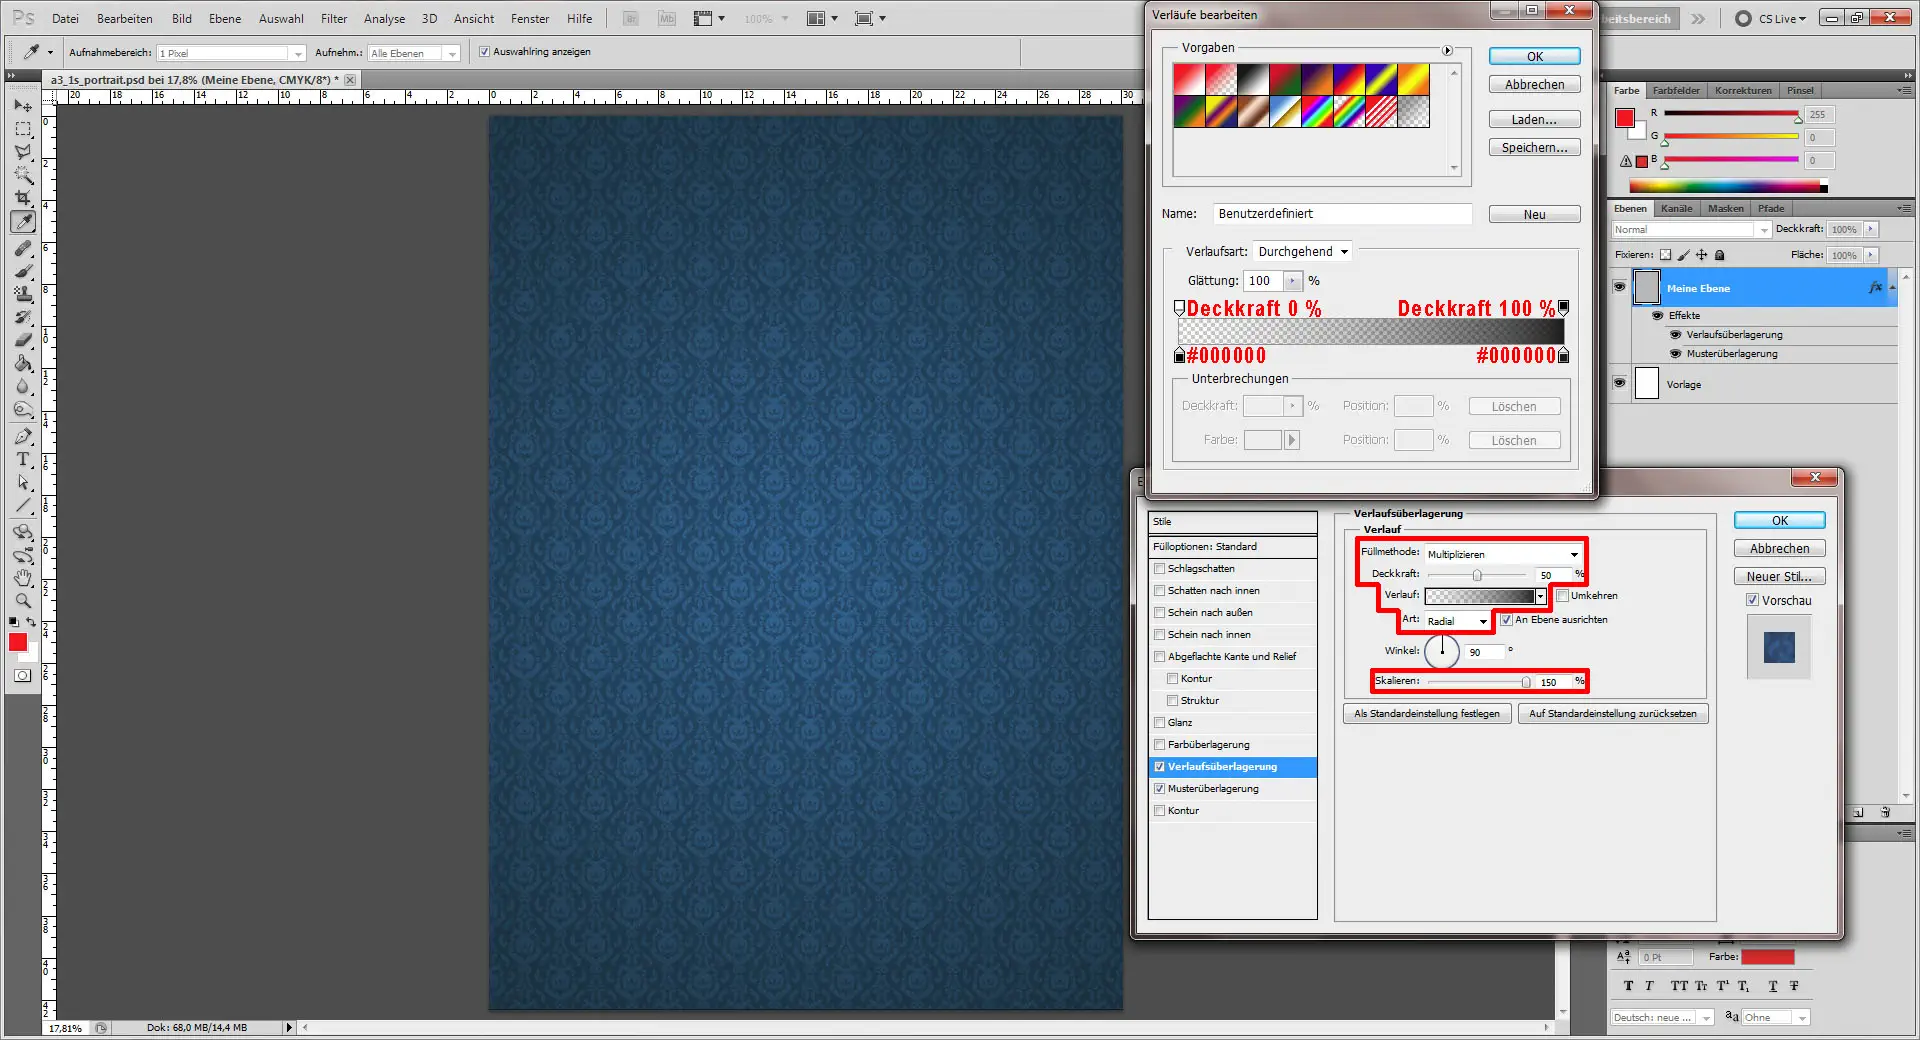Select the Move tool
The height and width of the screenshot is (1040, 1920).
pyautogui.click(x=22, y=105)
